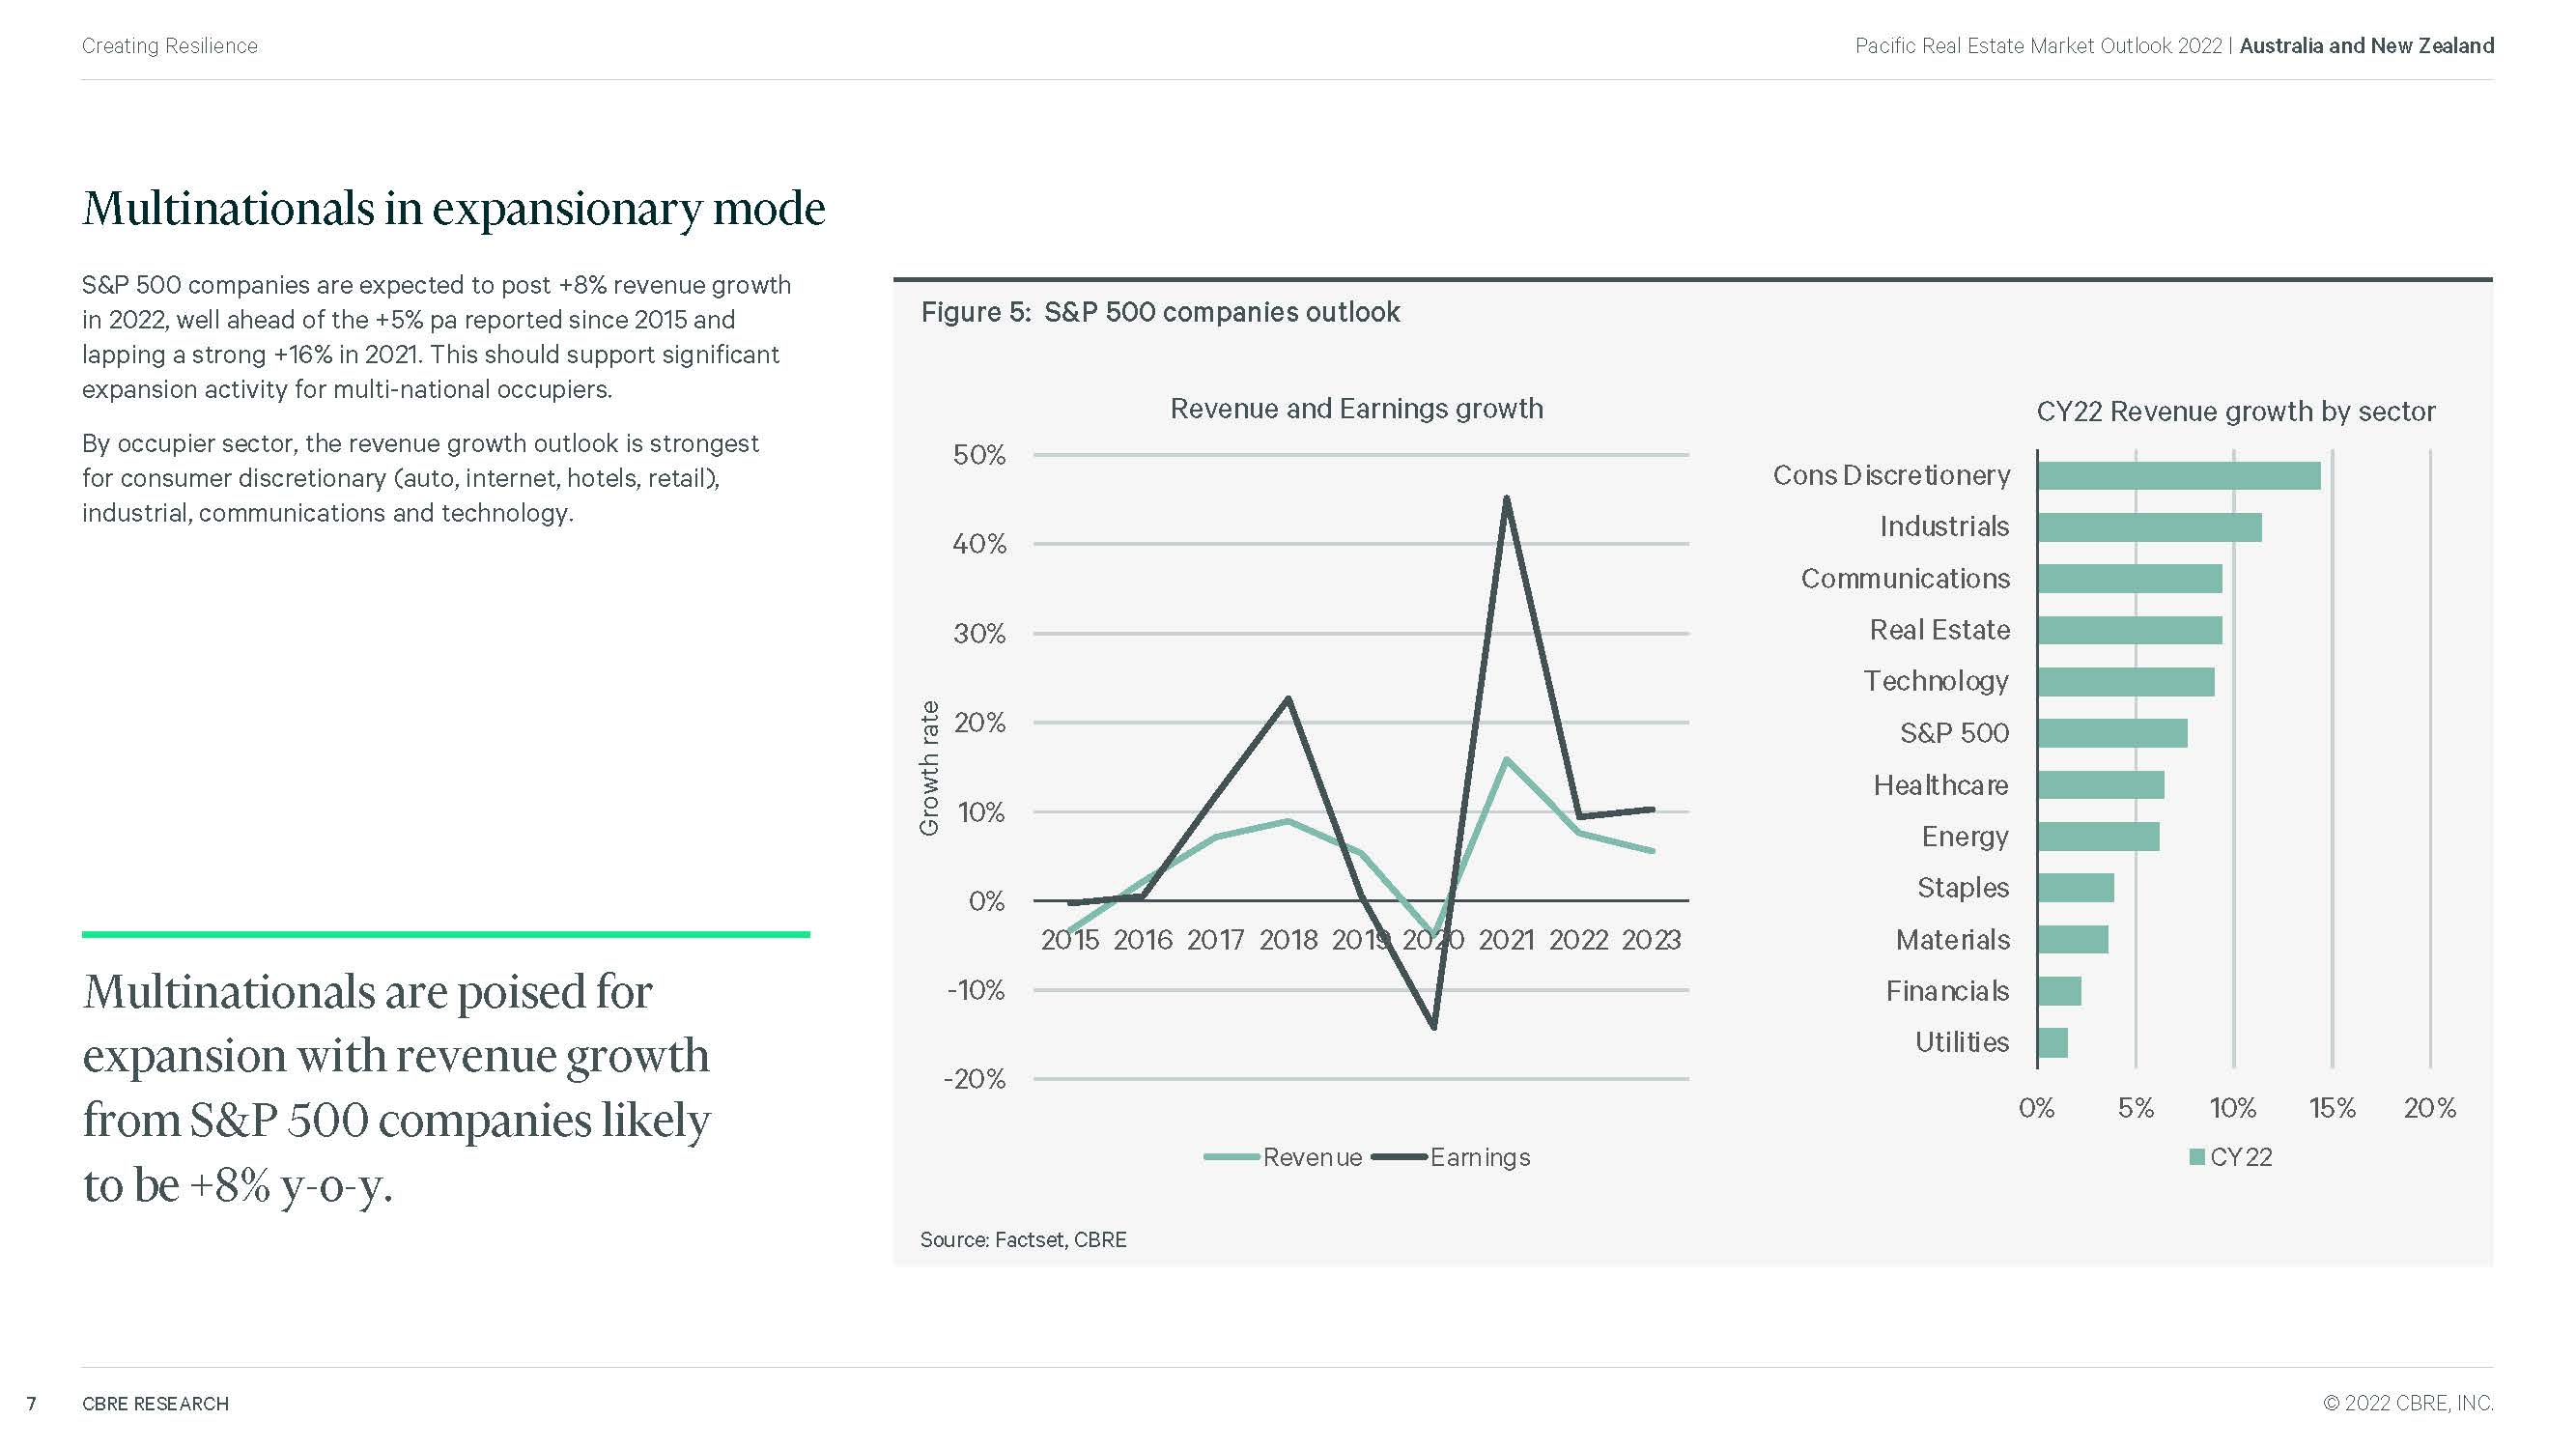The image size is (2576, 1449).
Task: Click the CBRE RESEARCH footer text
Action: 155,1403
